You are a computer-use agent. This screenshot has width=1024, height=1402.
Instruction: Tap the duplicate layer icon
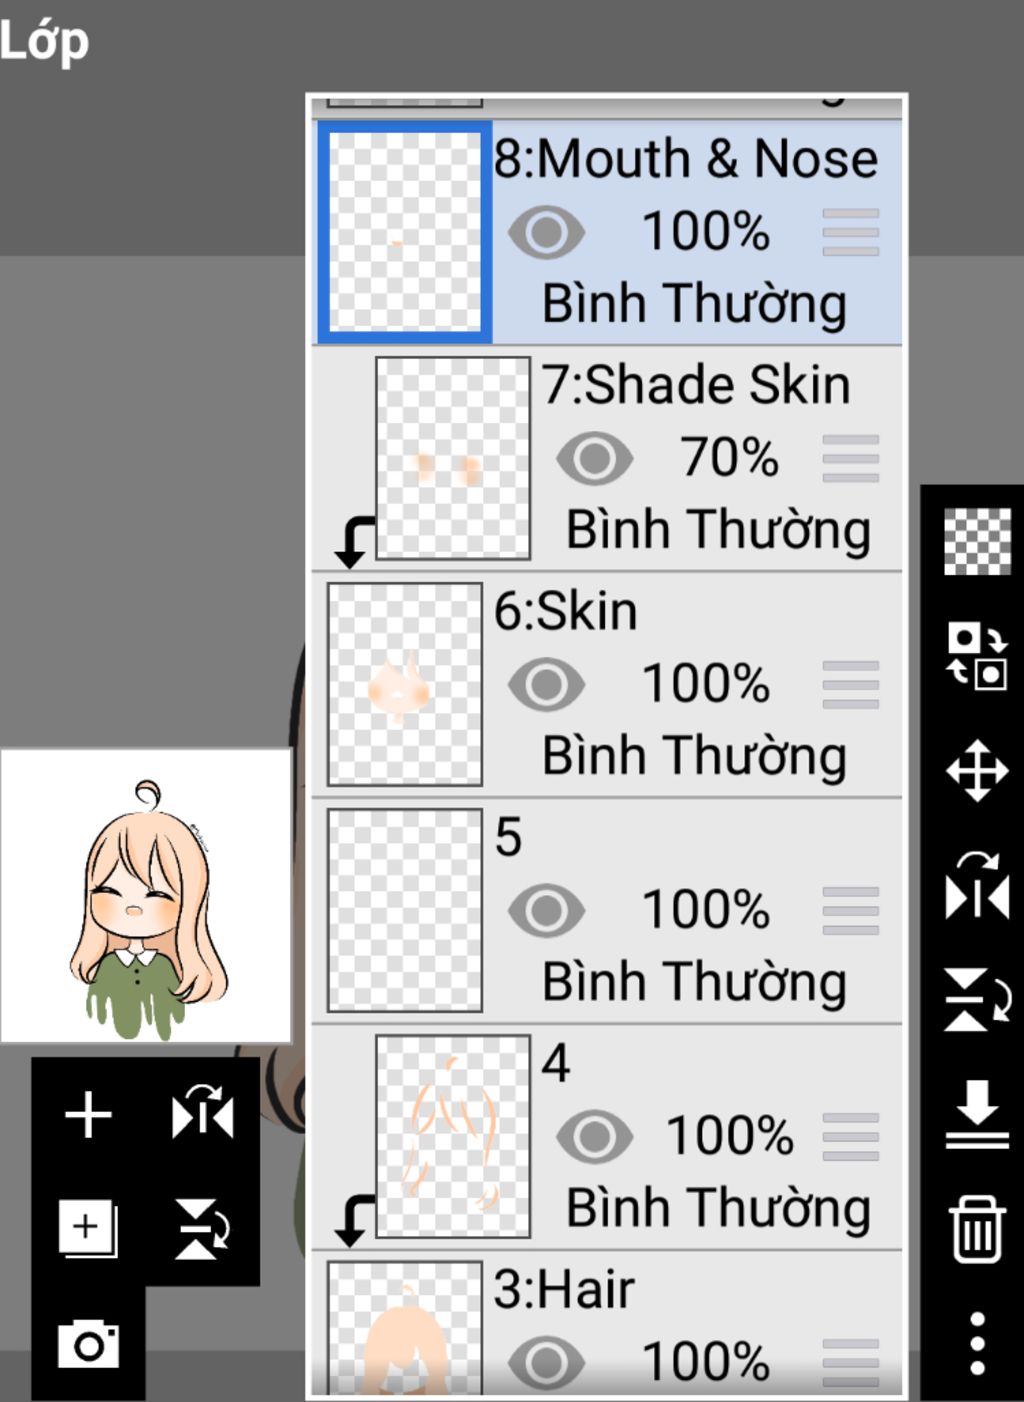coord(88,1228)
